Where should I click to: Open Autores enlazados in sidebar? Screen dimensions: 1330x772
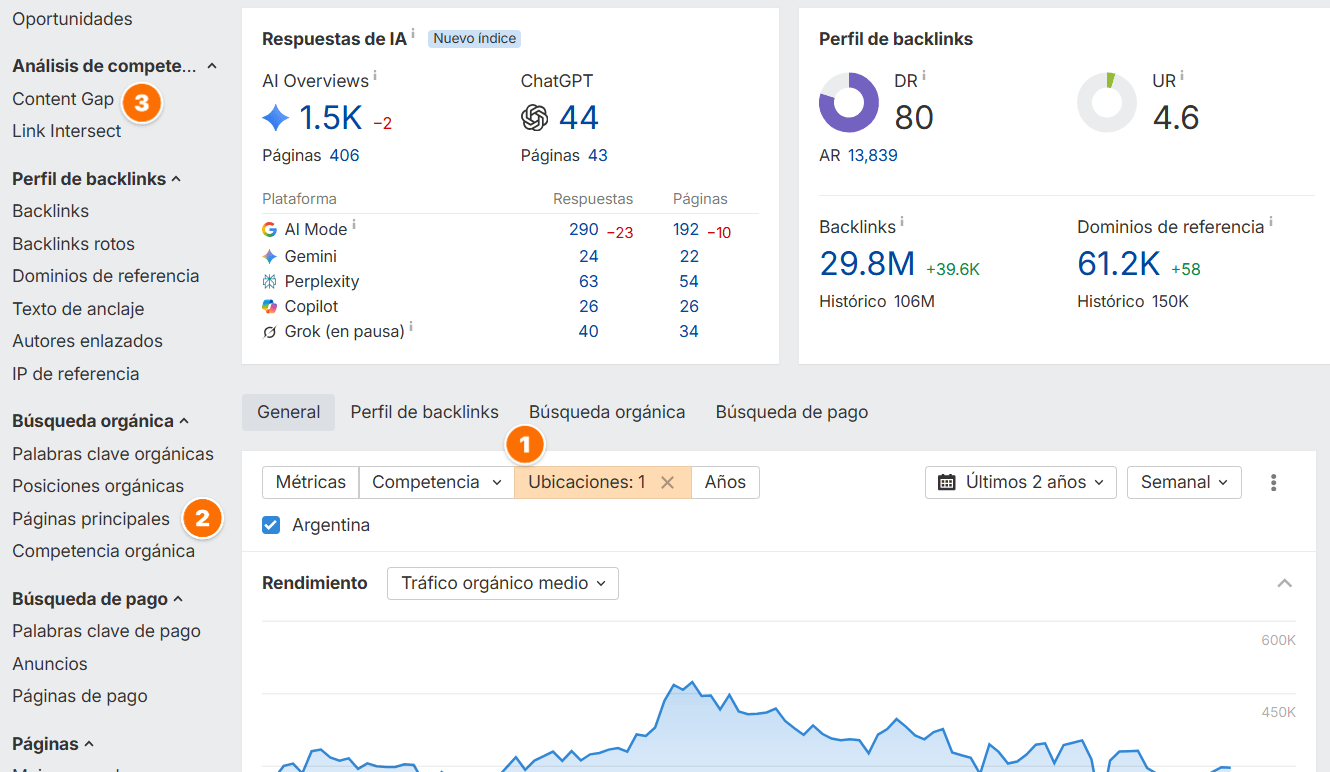(x=87, y=341)
